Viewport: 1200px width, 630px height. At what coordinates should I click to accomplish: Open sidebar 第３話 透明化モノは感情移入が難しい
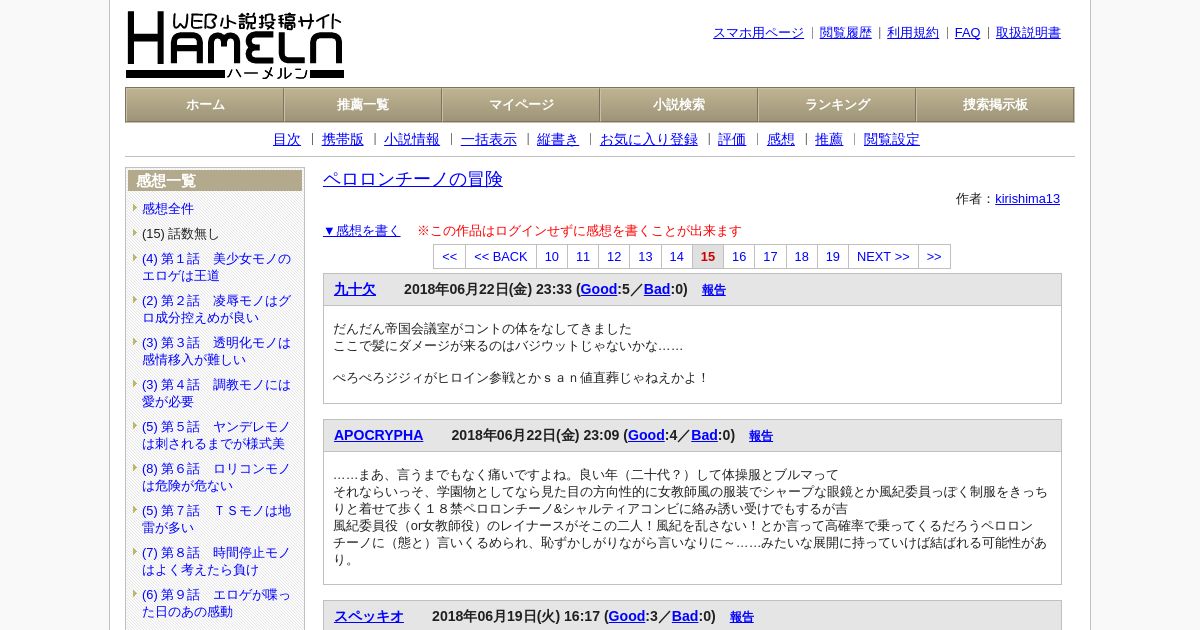pos(216,351)
